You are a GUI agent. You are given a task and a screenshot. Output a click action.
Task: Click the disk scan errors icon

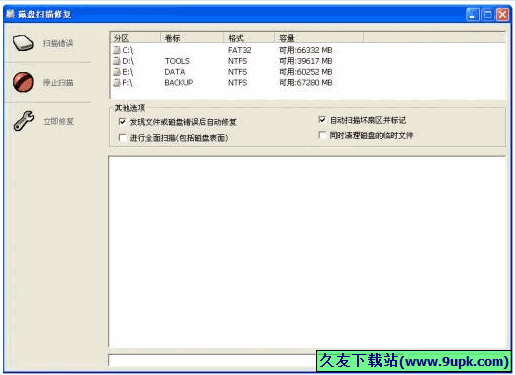[23, 43]
